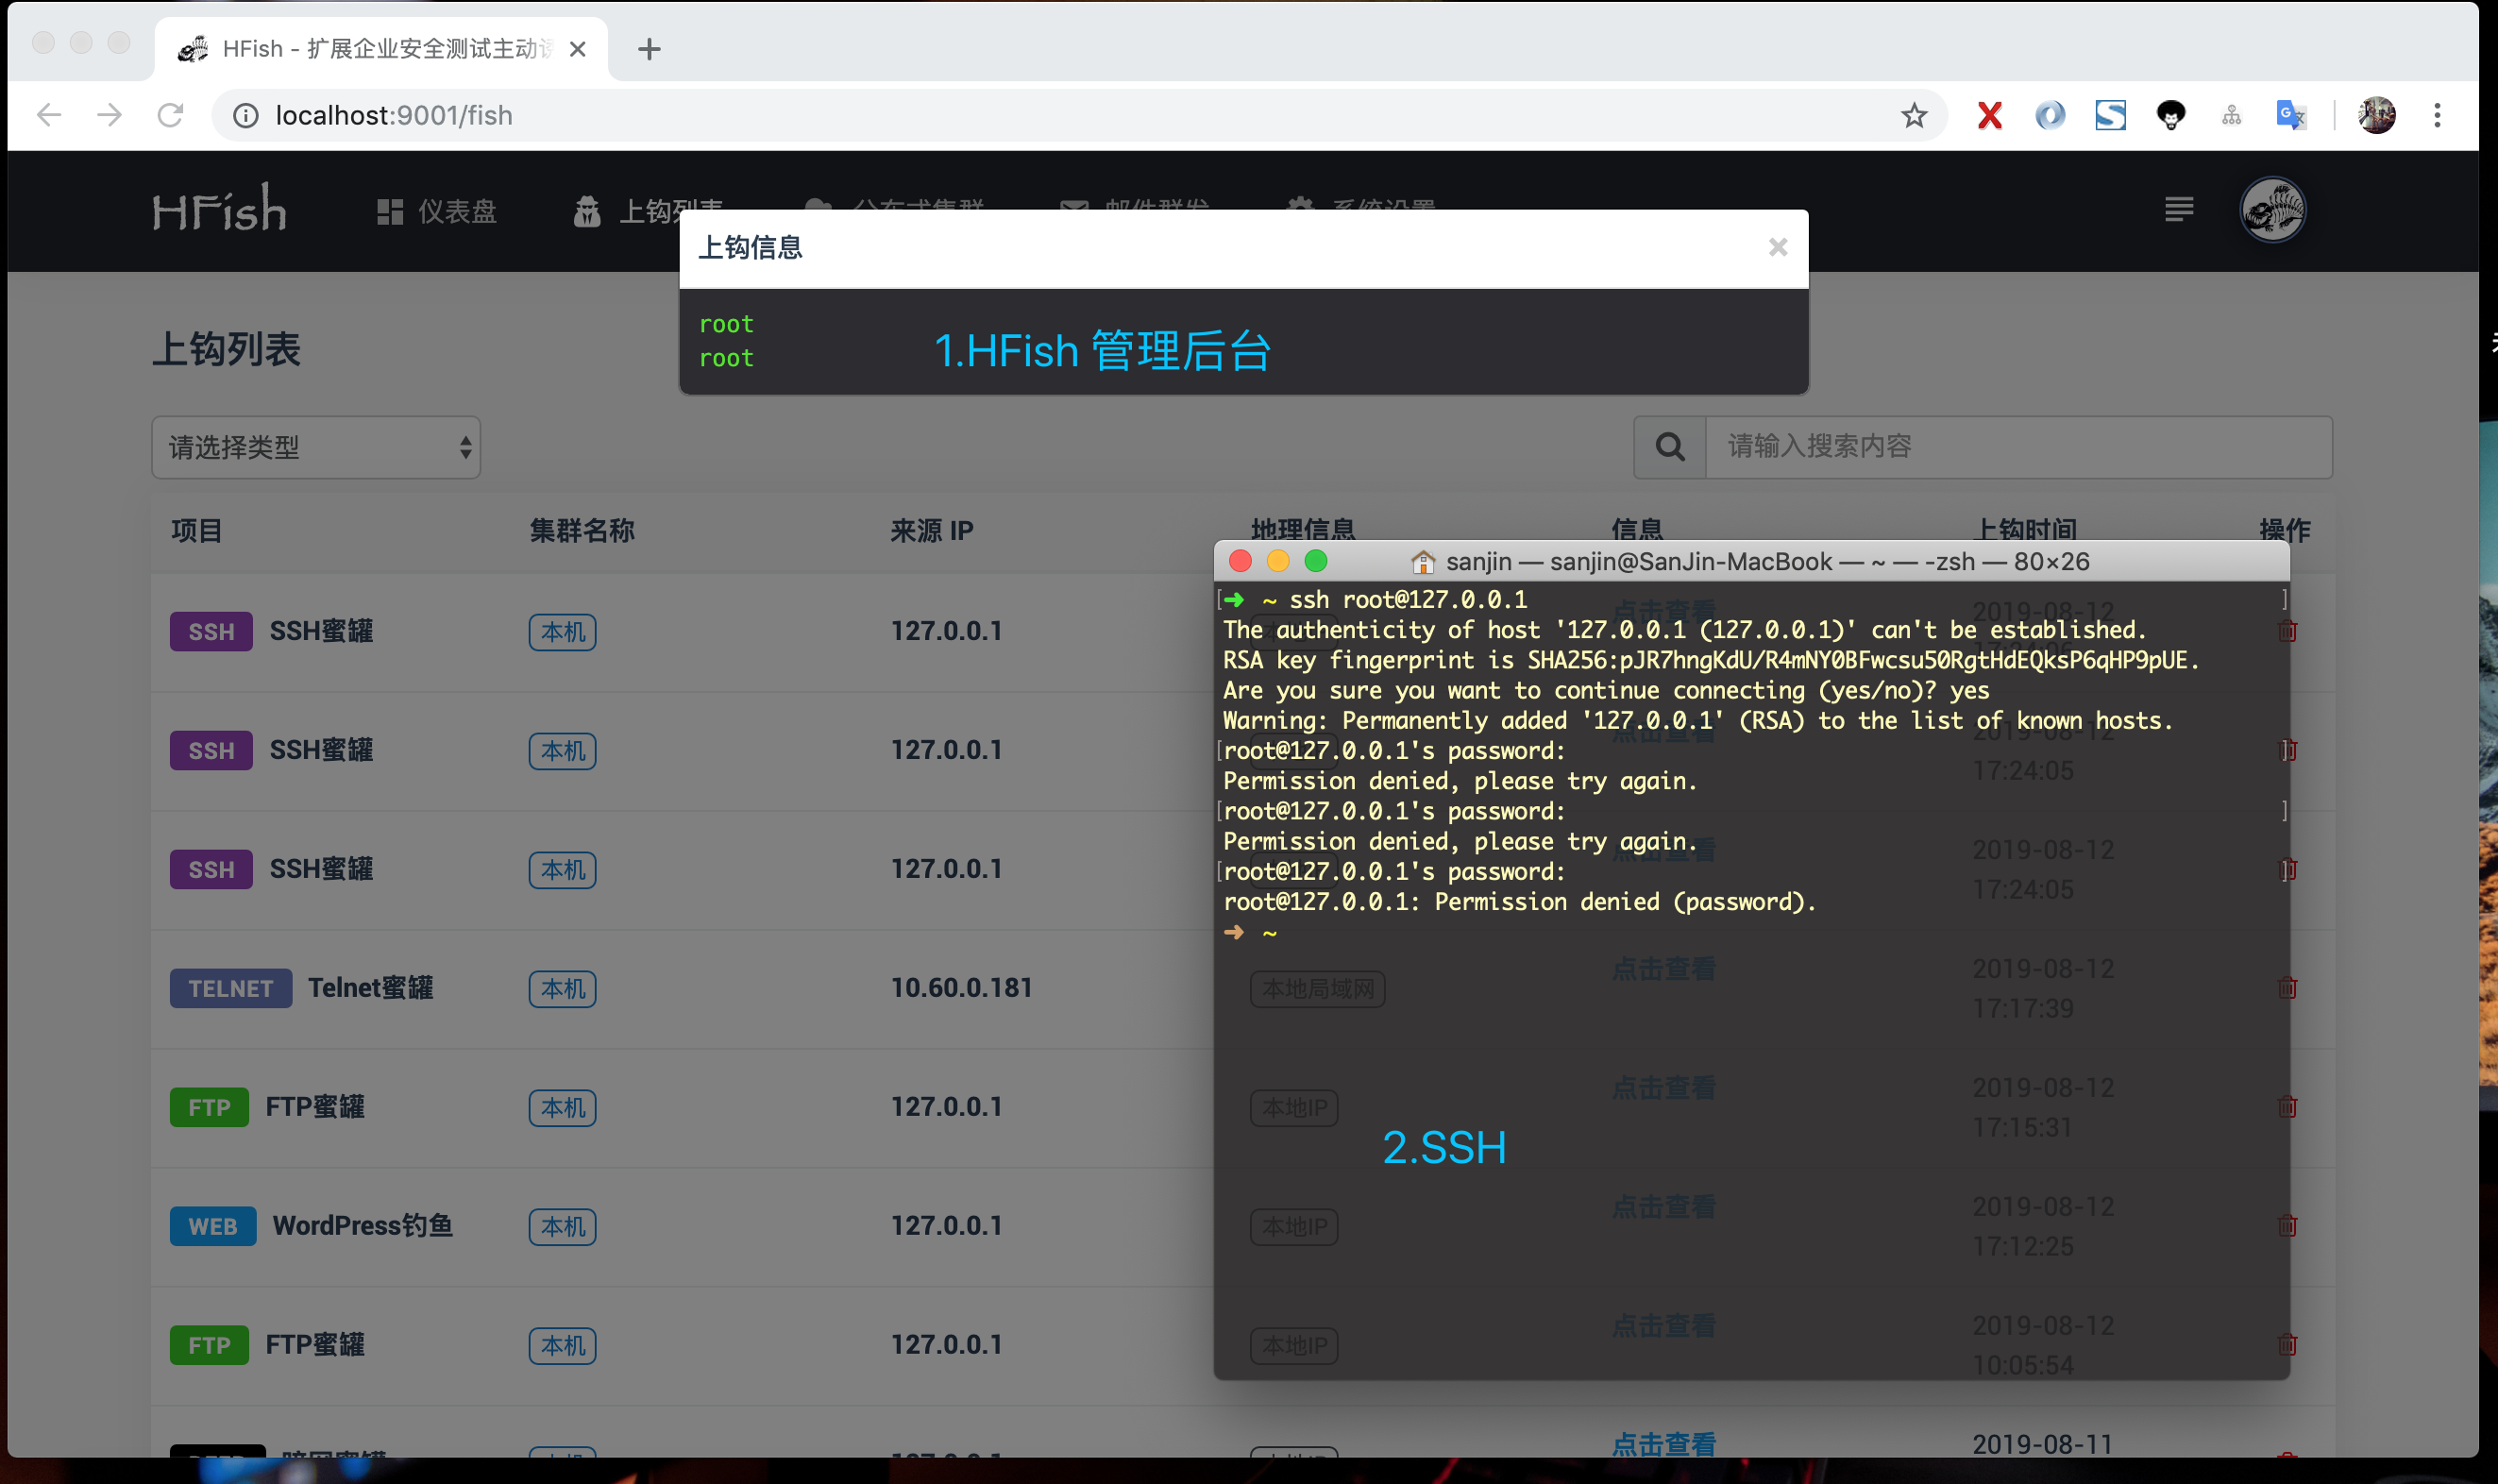Click 本机 tag in Telnet蜜罐 row
The image size is (2498, 1484).
point(562,989)
